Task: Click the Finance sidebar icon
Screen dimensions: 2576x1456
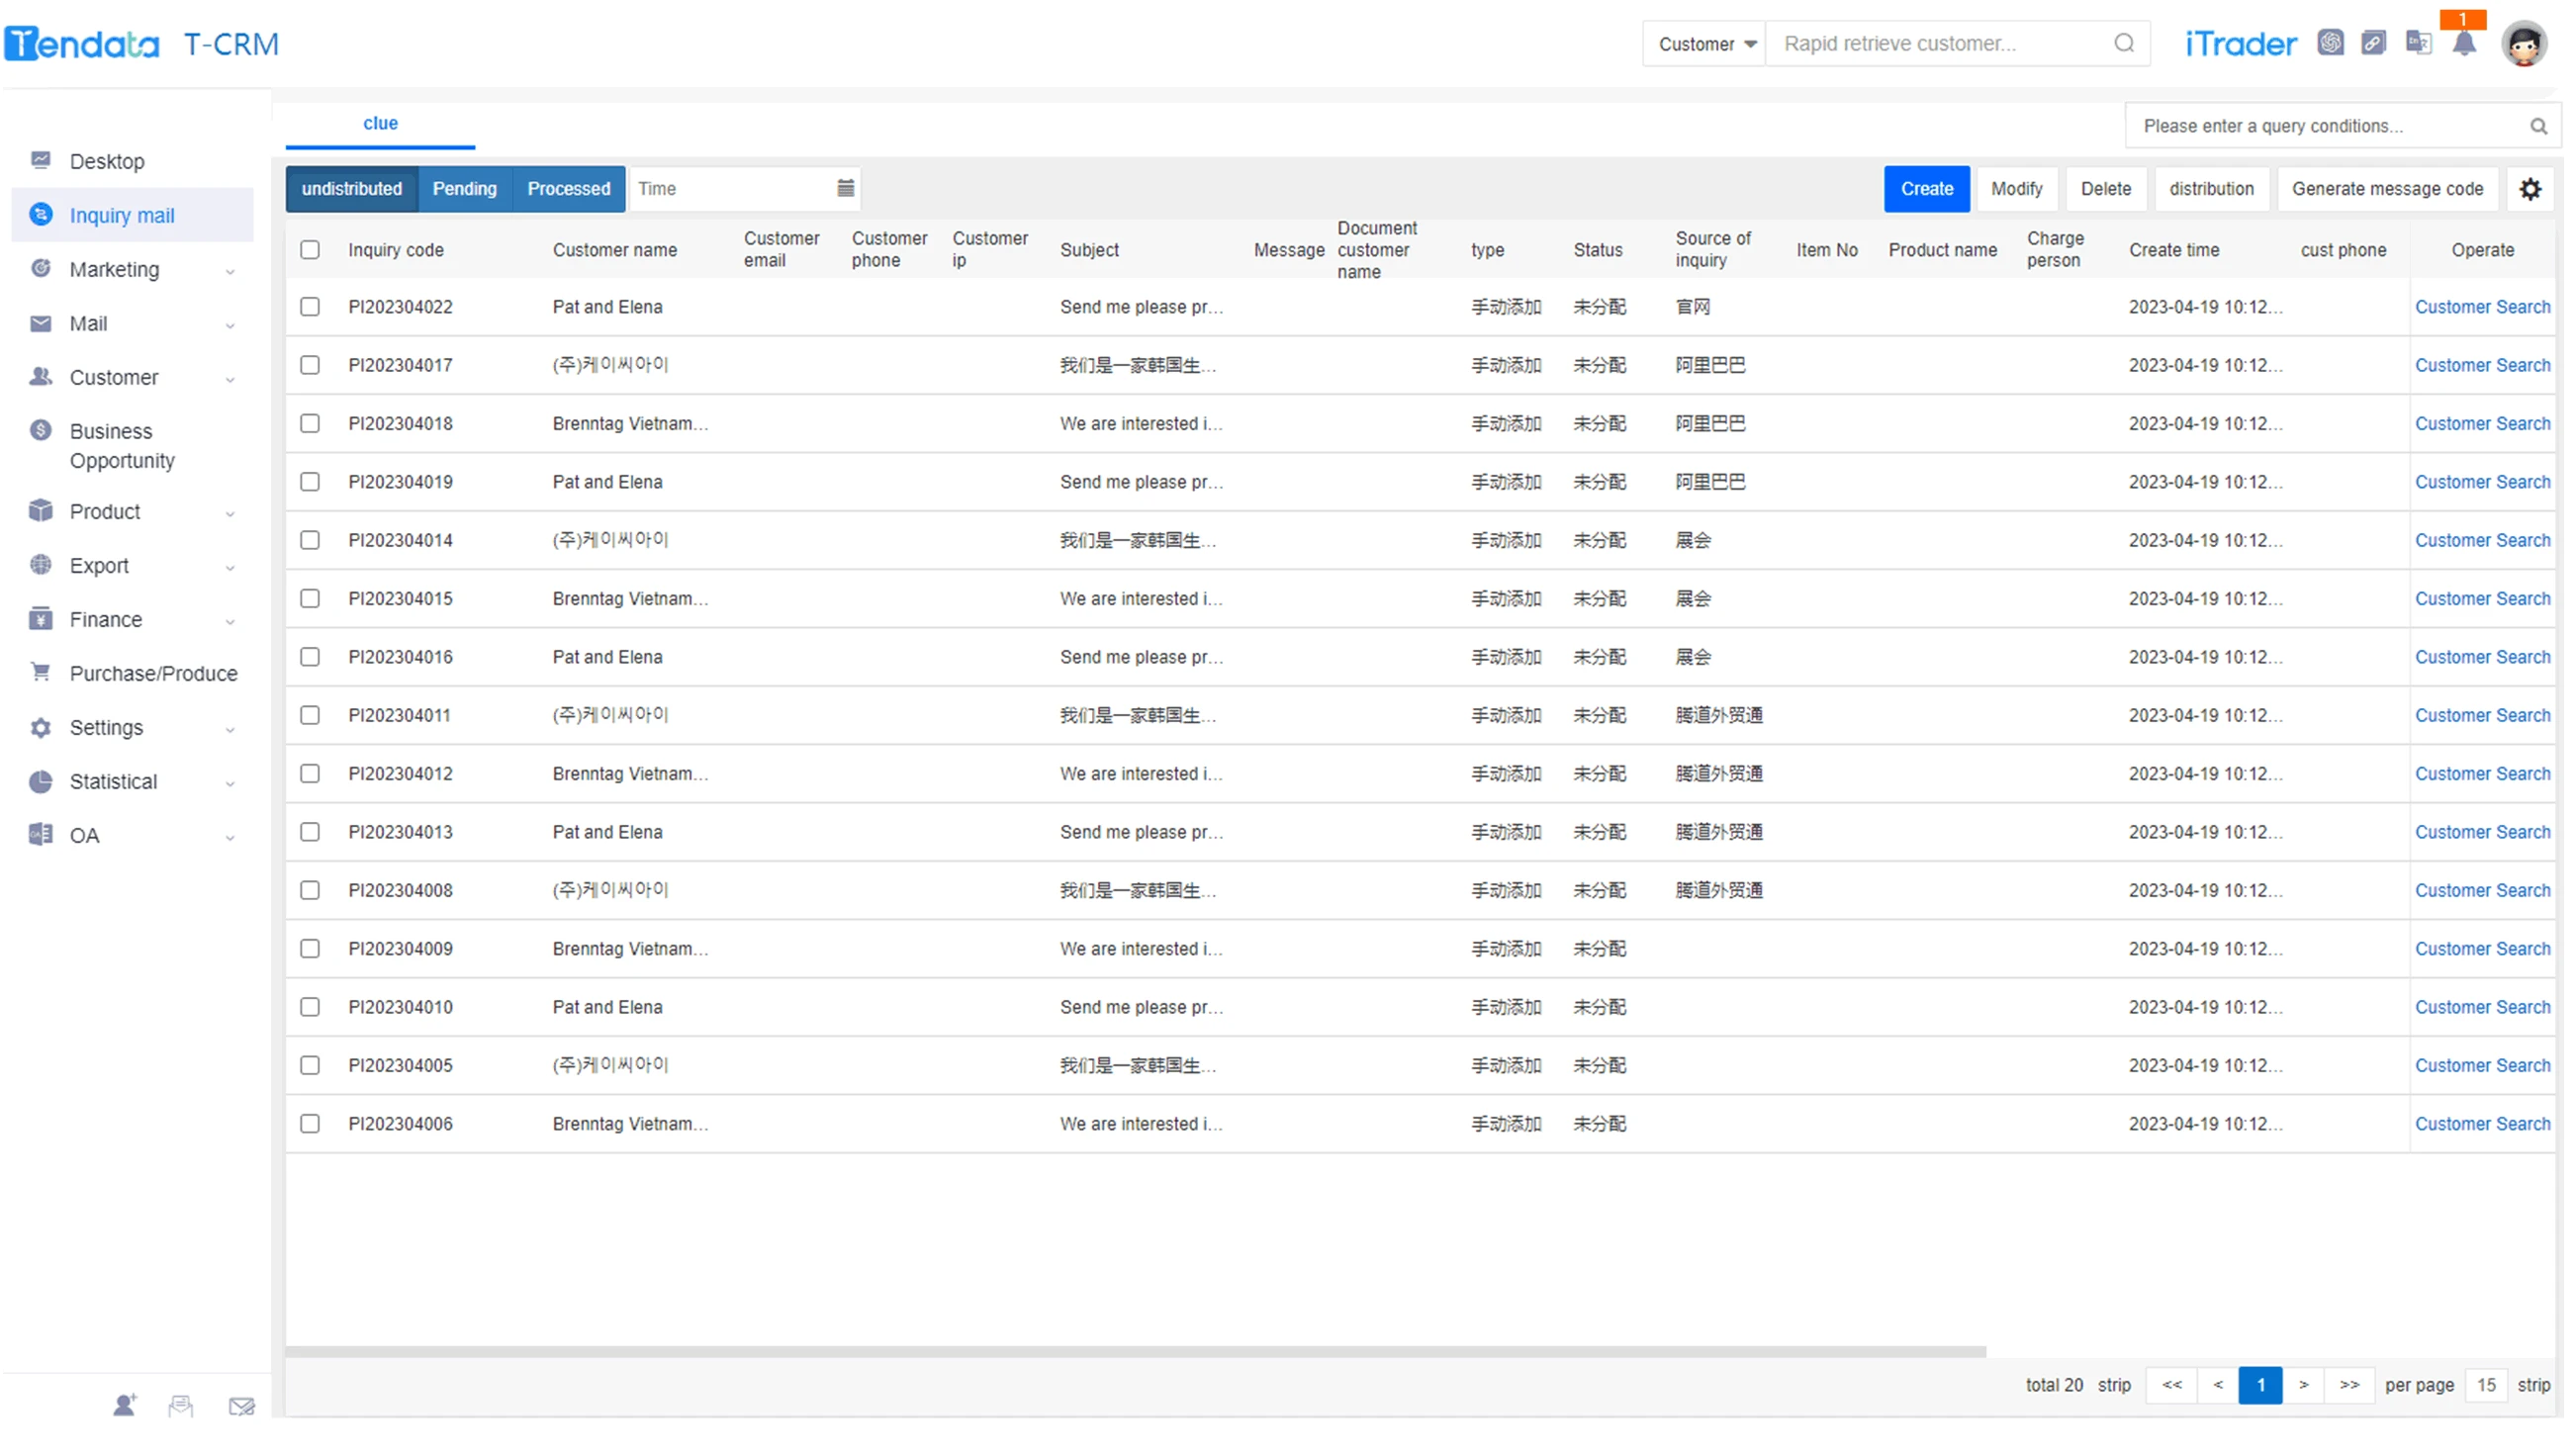Action: [x=41, y=618]
